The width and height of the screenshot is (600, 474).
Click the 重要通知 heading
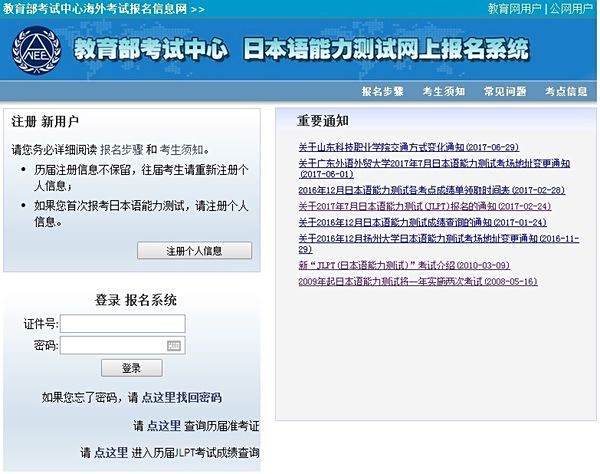click(x=323, y=121)
